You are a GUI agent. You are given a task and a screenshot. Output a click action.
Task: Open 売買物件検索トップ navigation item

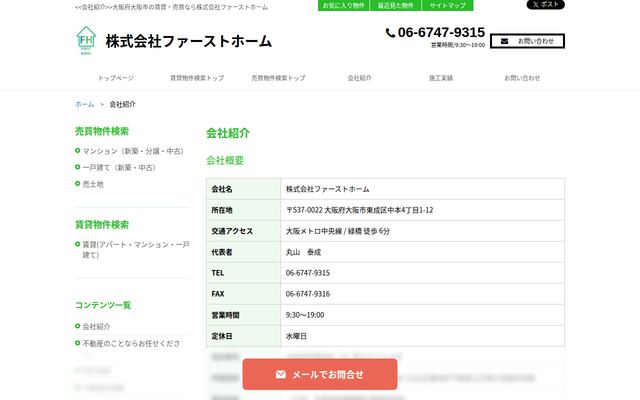click(x=278, y=78)
